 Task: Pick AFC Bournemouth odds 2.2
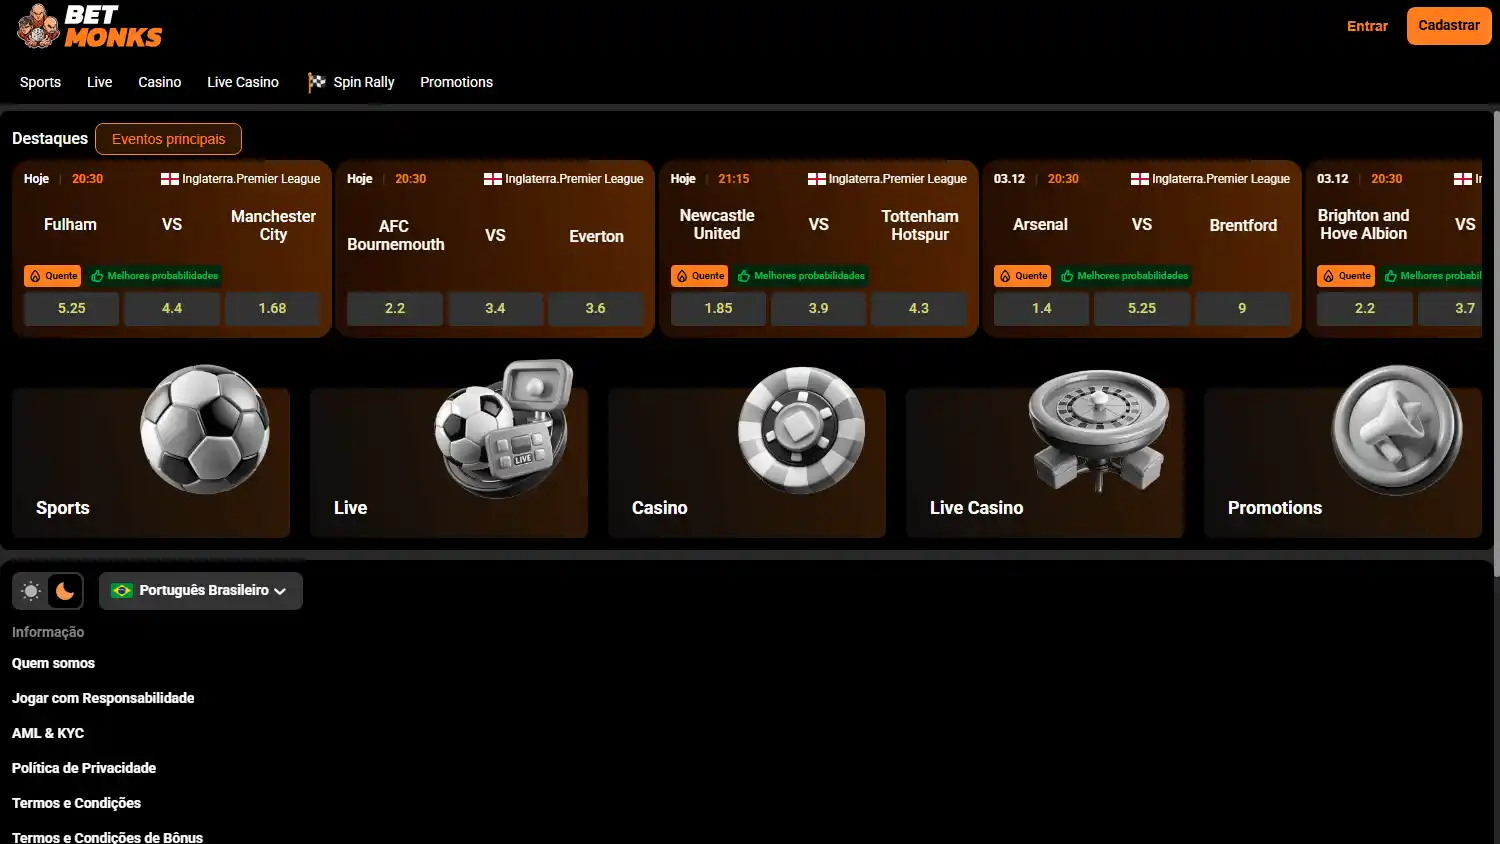(x=395, y=309)
